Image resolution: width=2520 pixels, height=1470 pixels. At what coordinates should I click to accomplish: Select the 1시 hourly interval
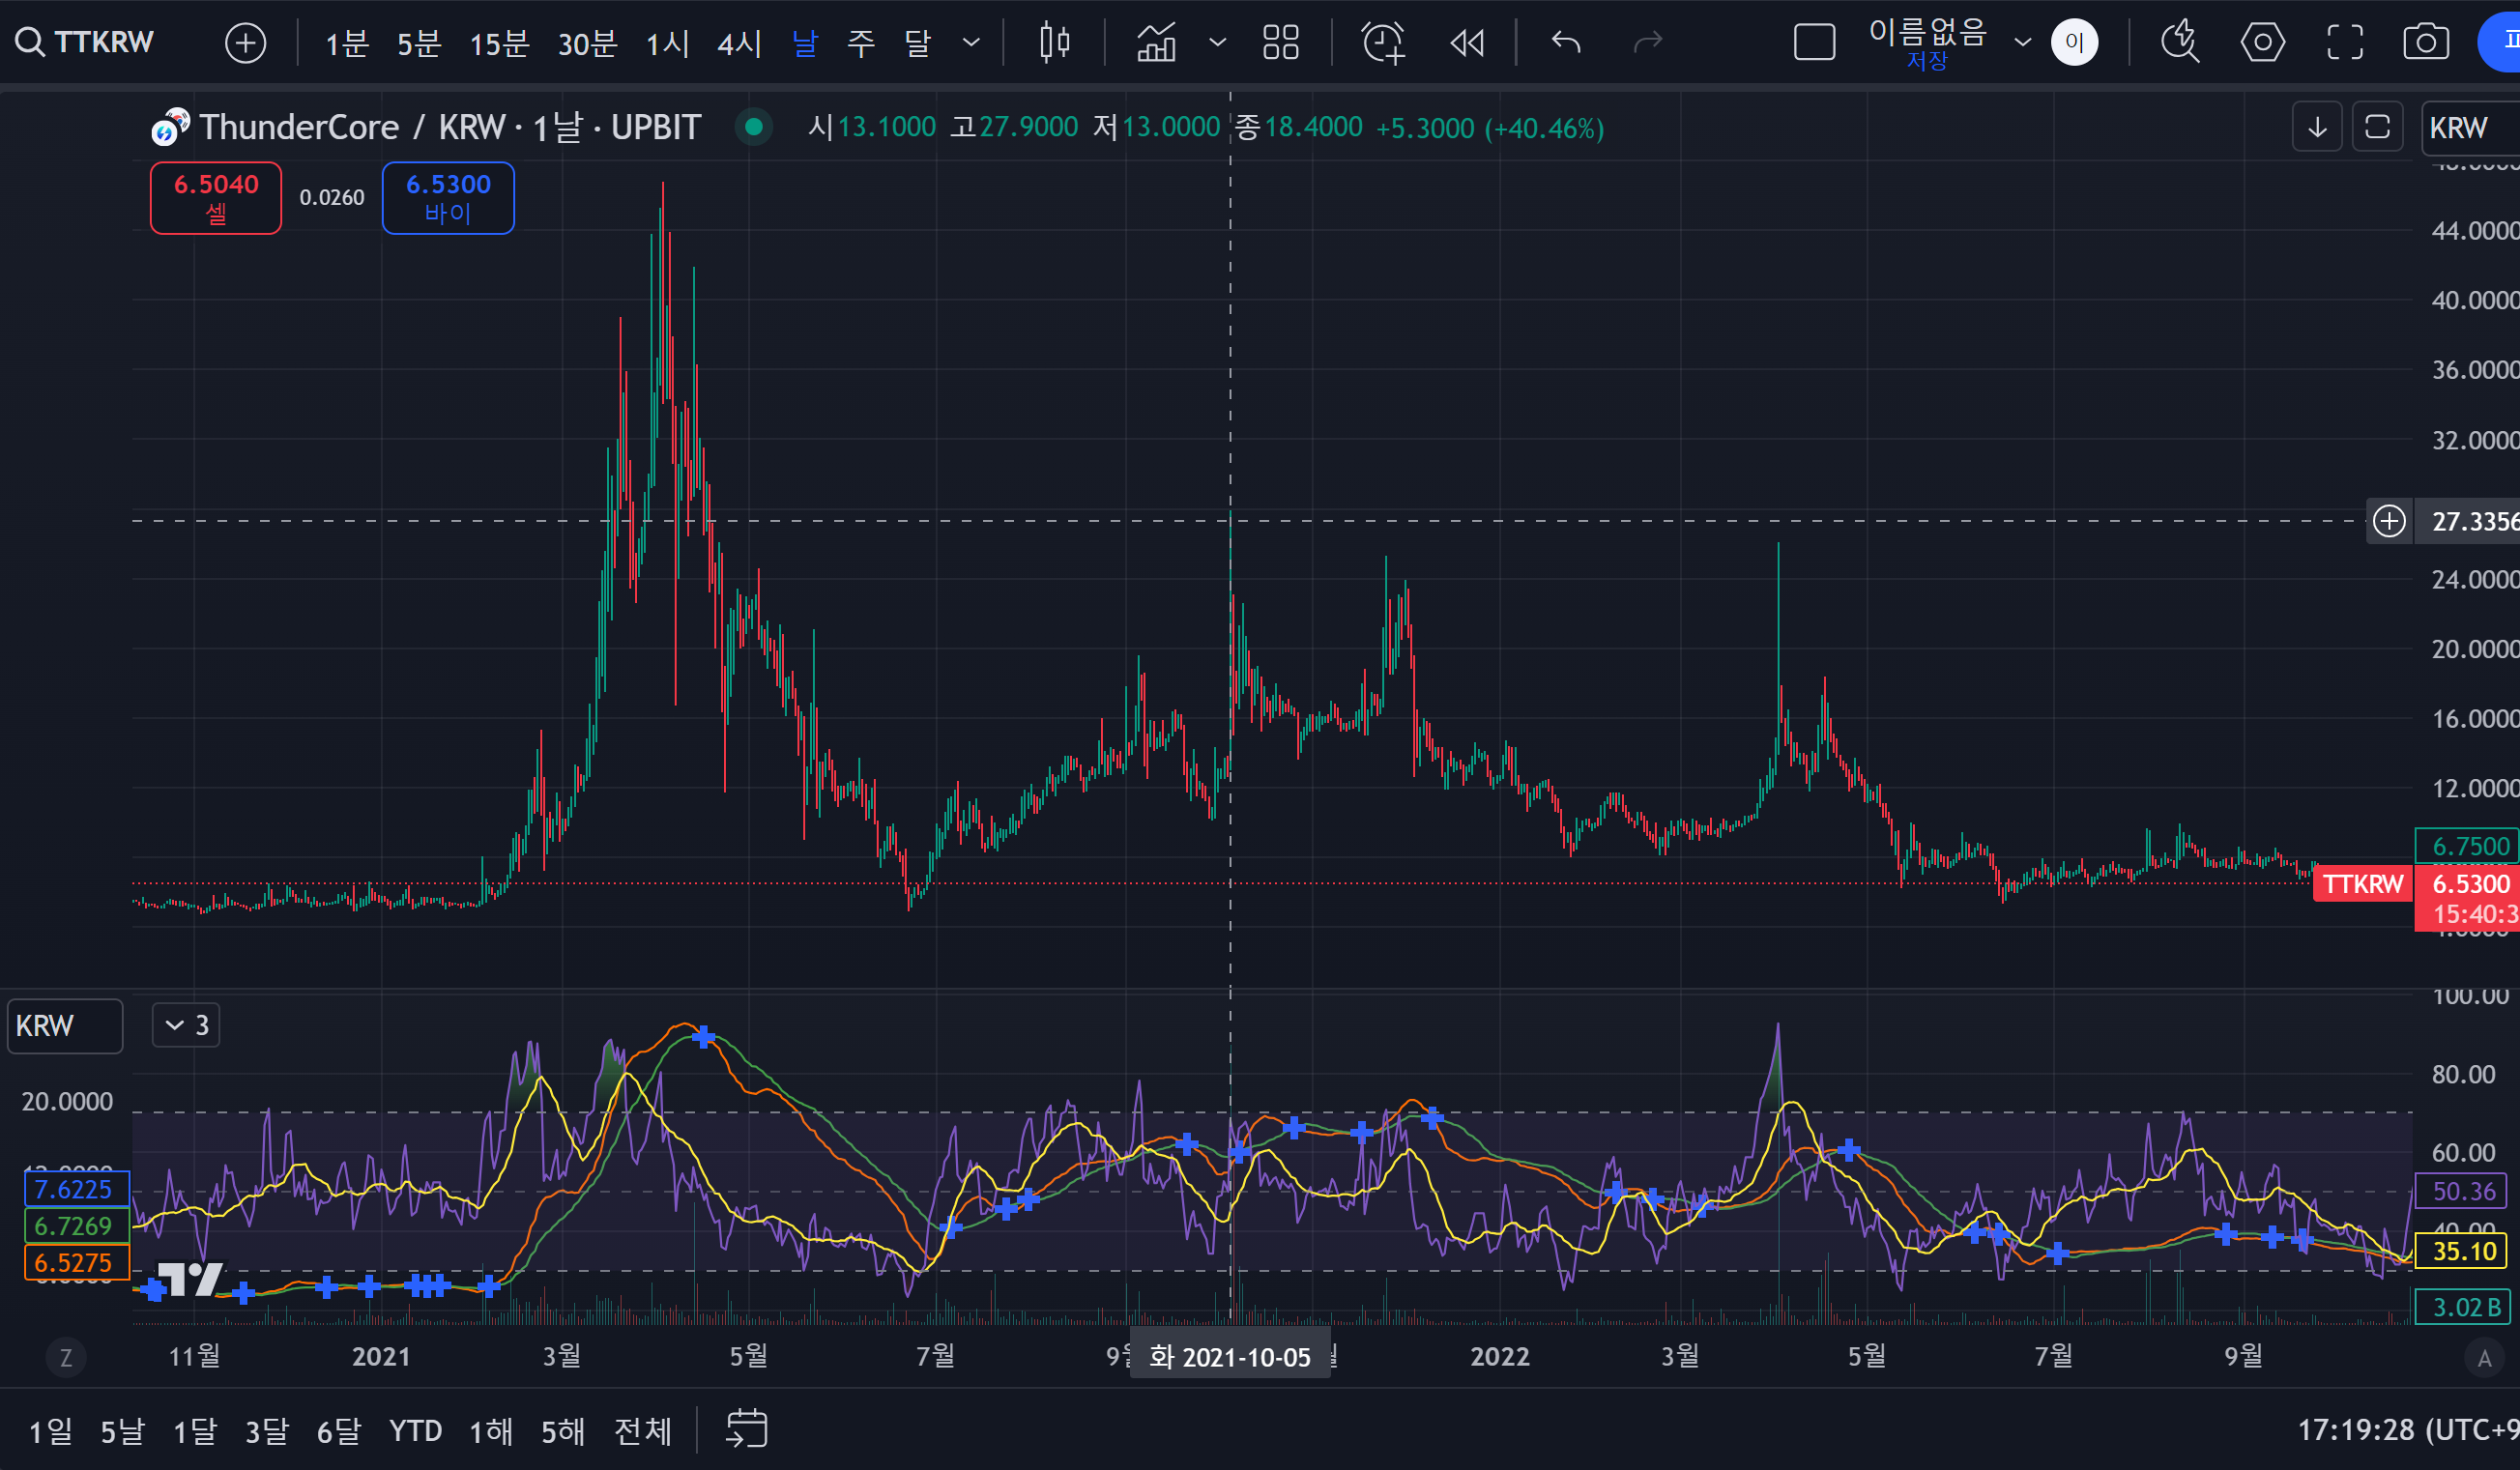point(667,43)
